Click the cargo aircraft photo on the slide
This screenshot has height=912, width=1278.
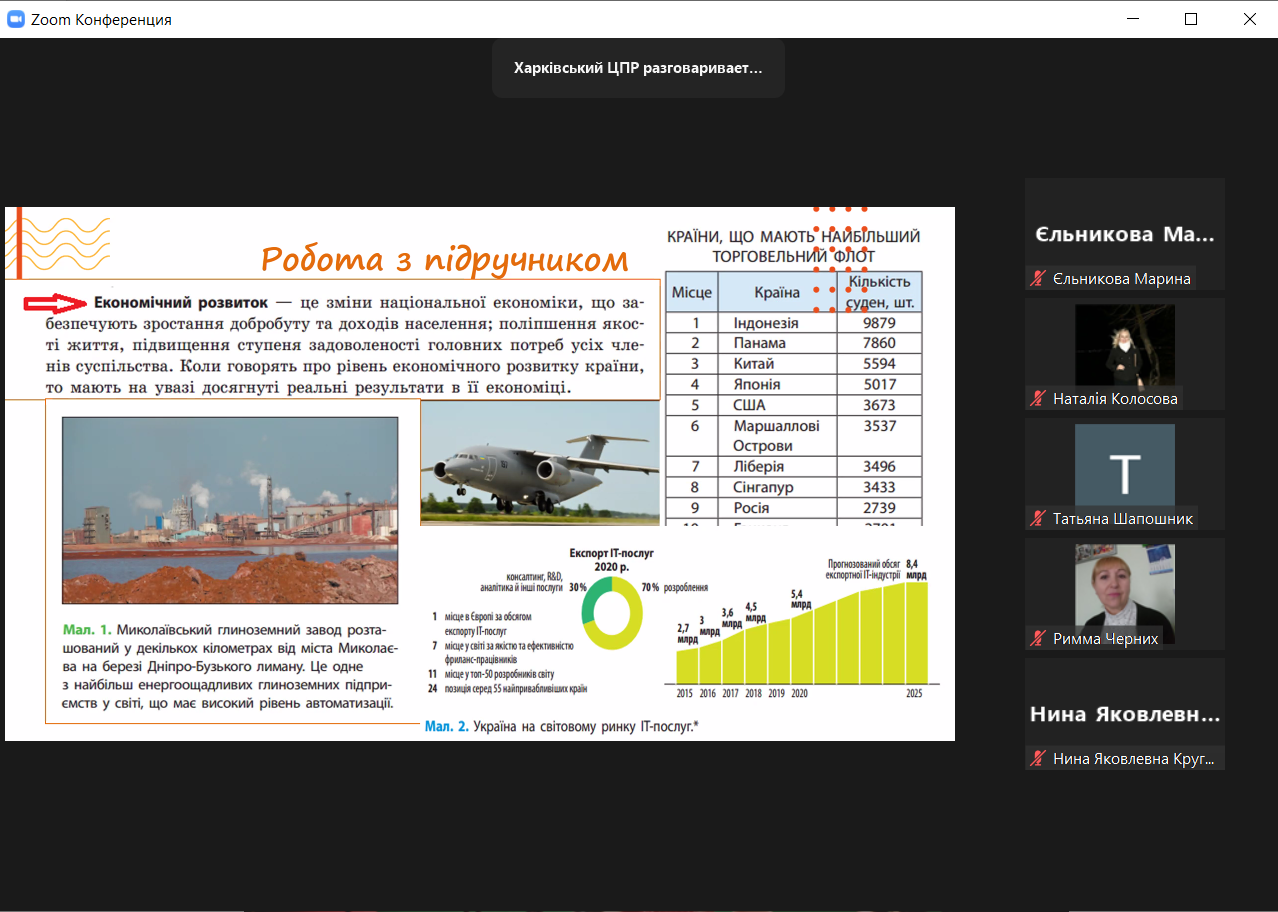pos(540,464)
